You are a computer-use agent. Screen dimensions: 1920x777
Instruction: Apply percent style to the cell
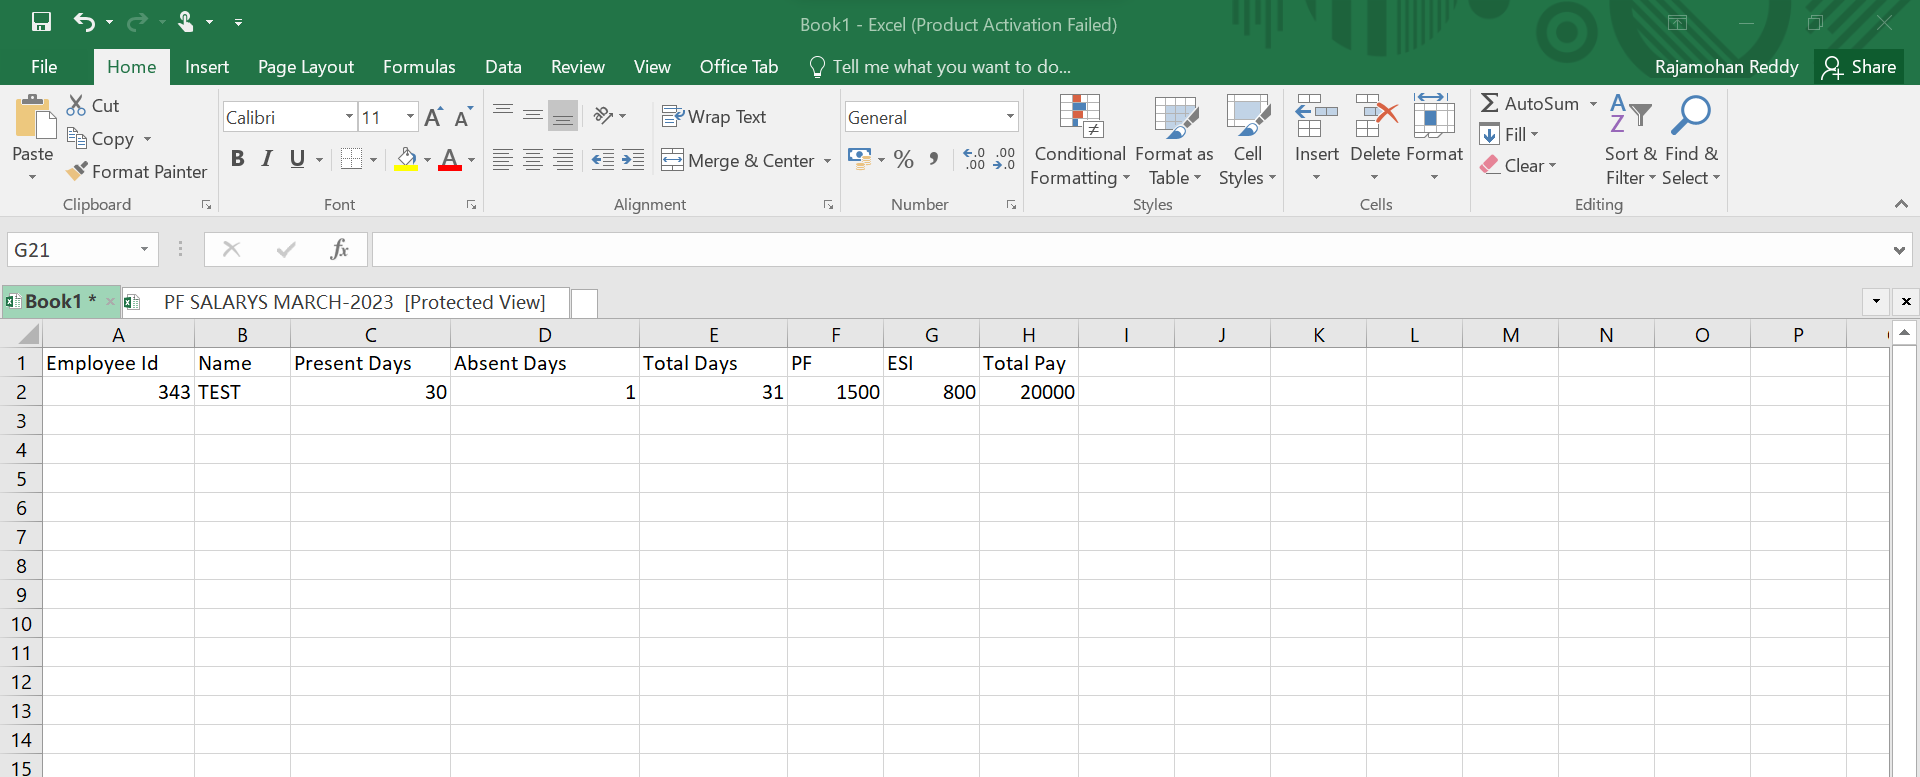click(904, 159)
